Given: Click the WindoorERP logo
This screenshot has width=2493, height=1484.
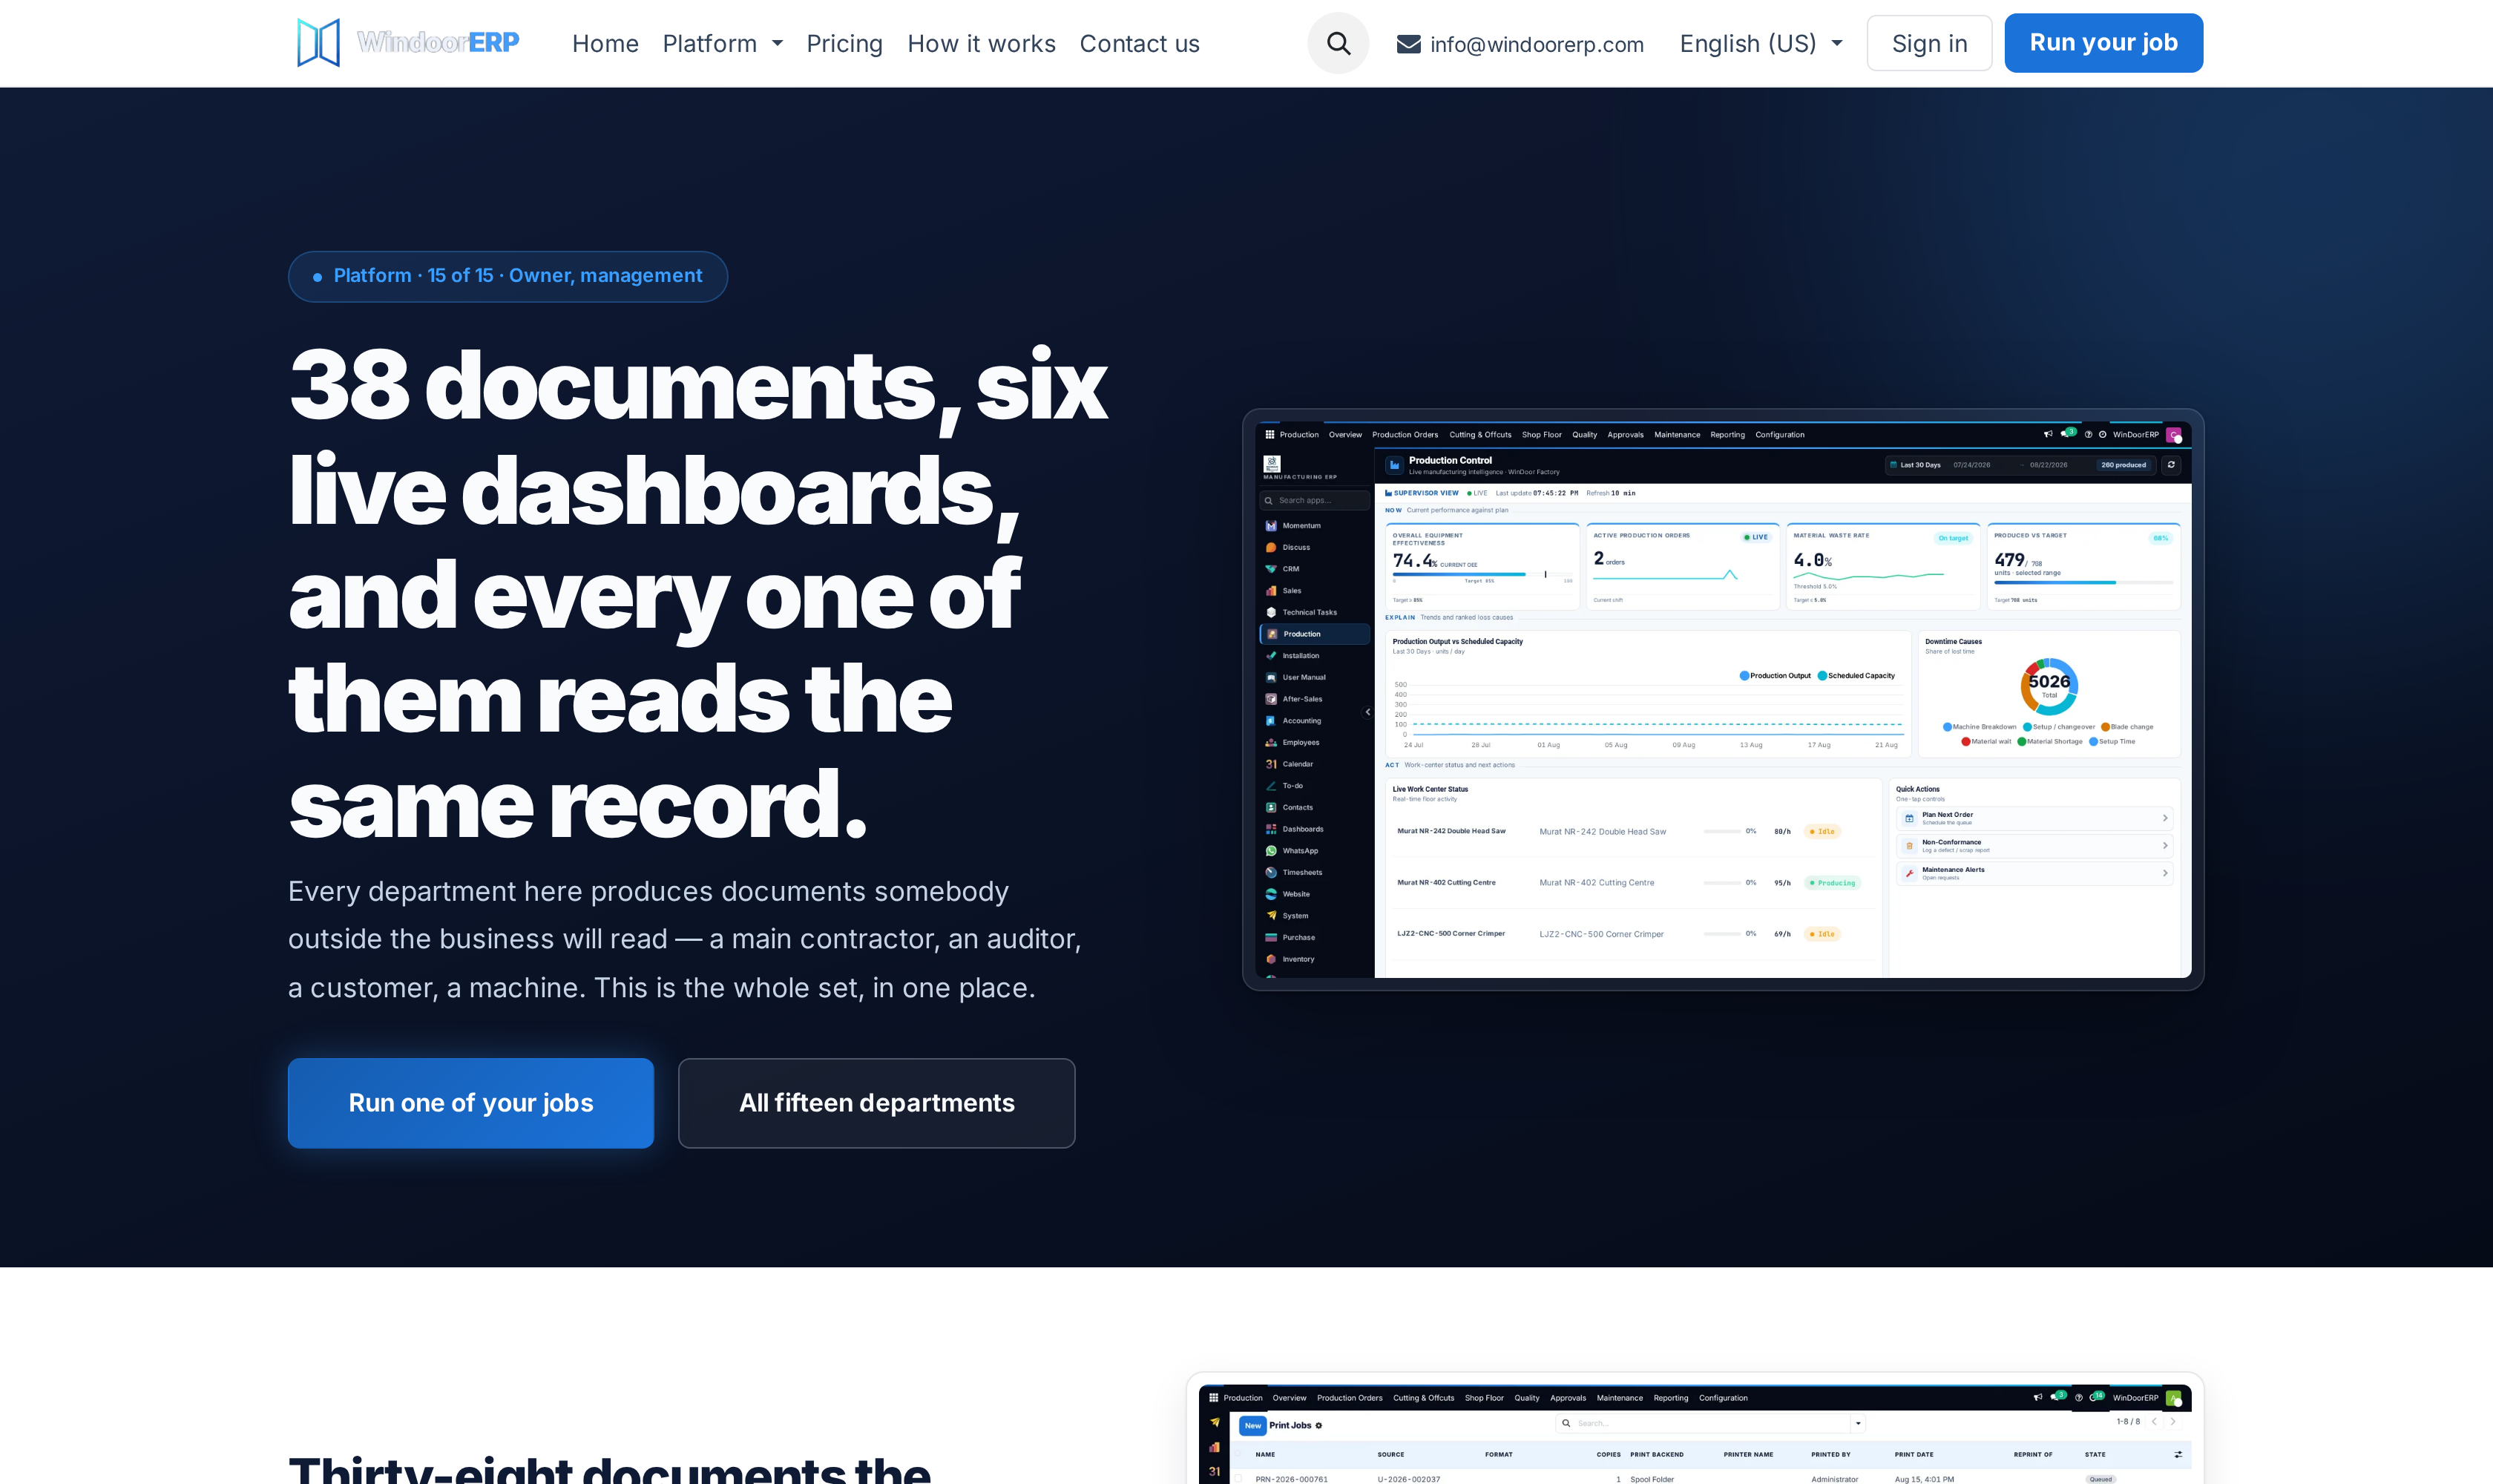Looking at the screenshot, I should point(408,43).
